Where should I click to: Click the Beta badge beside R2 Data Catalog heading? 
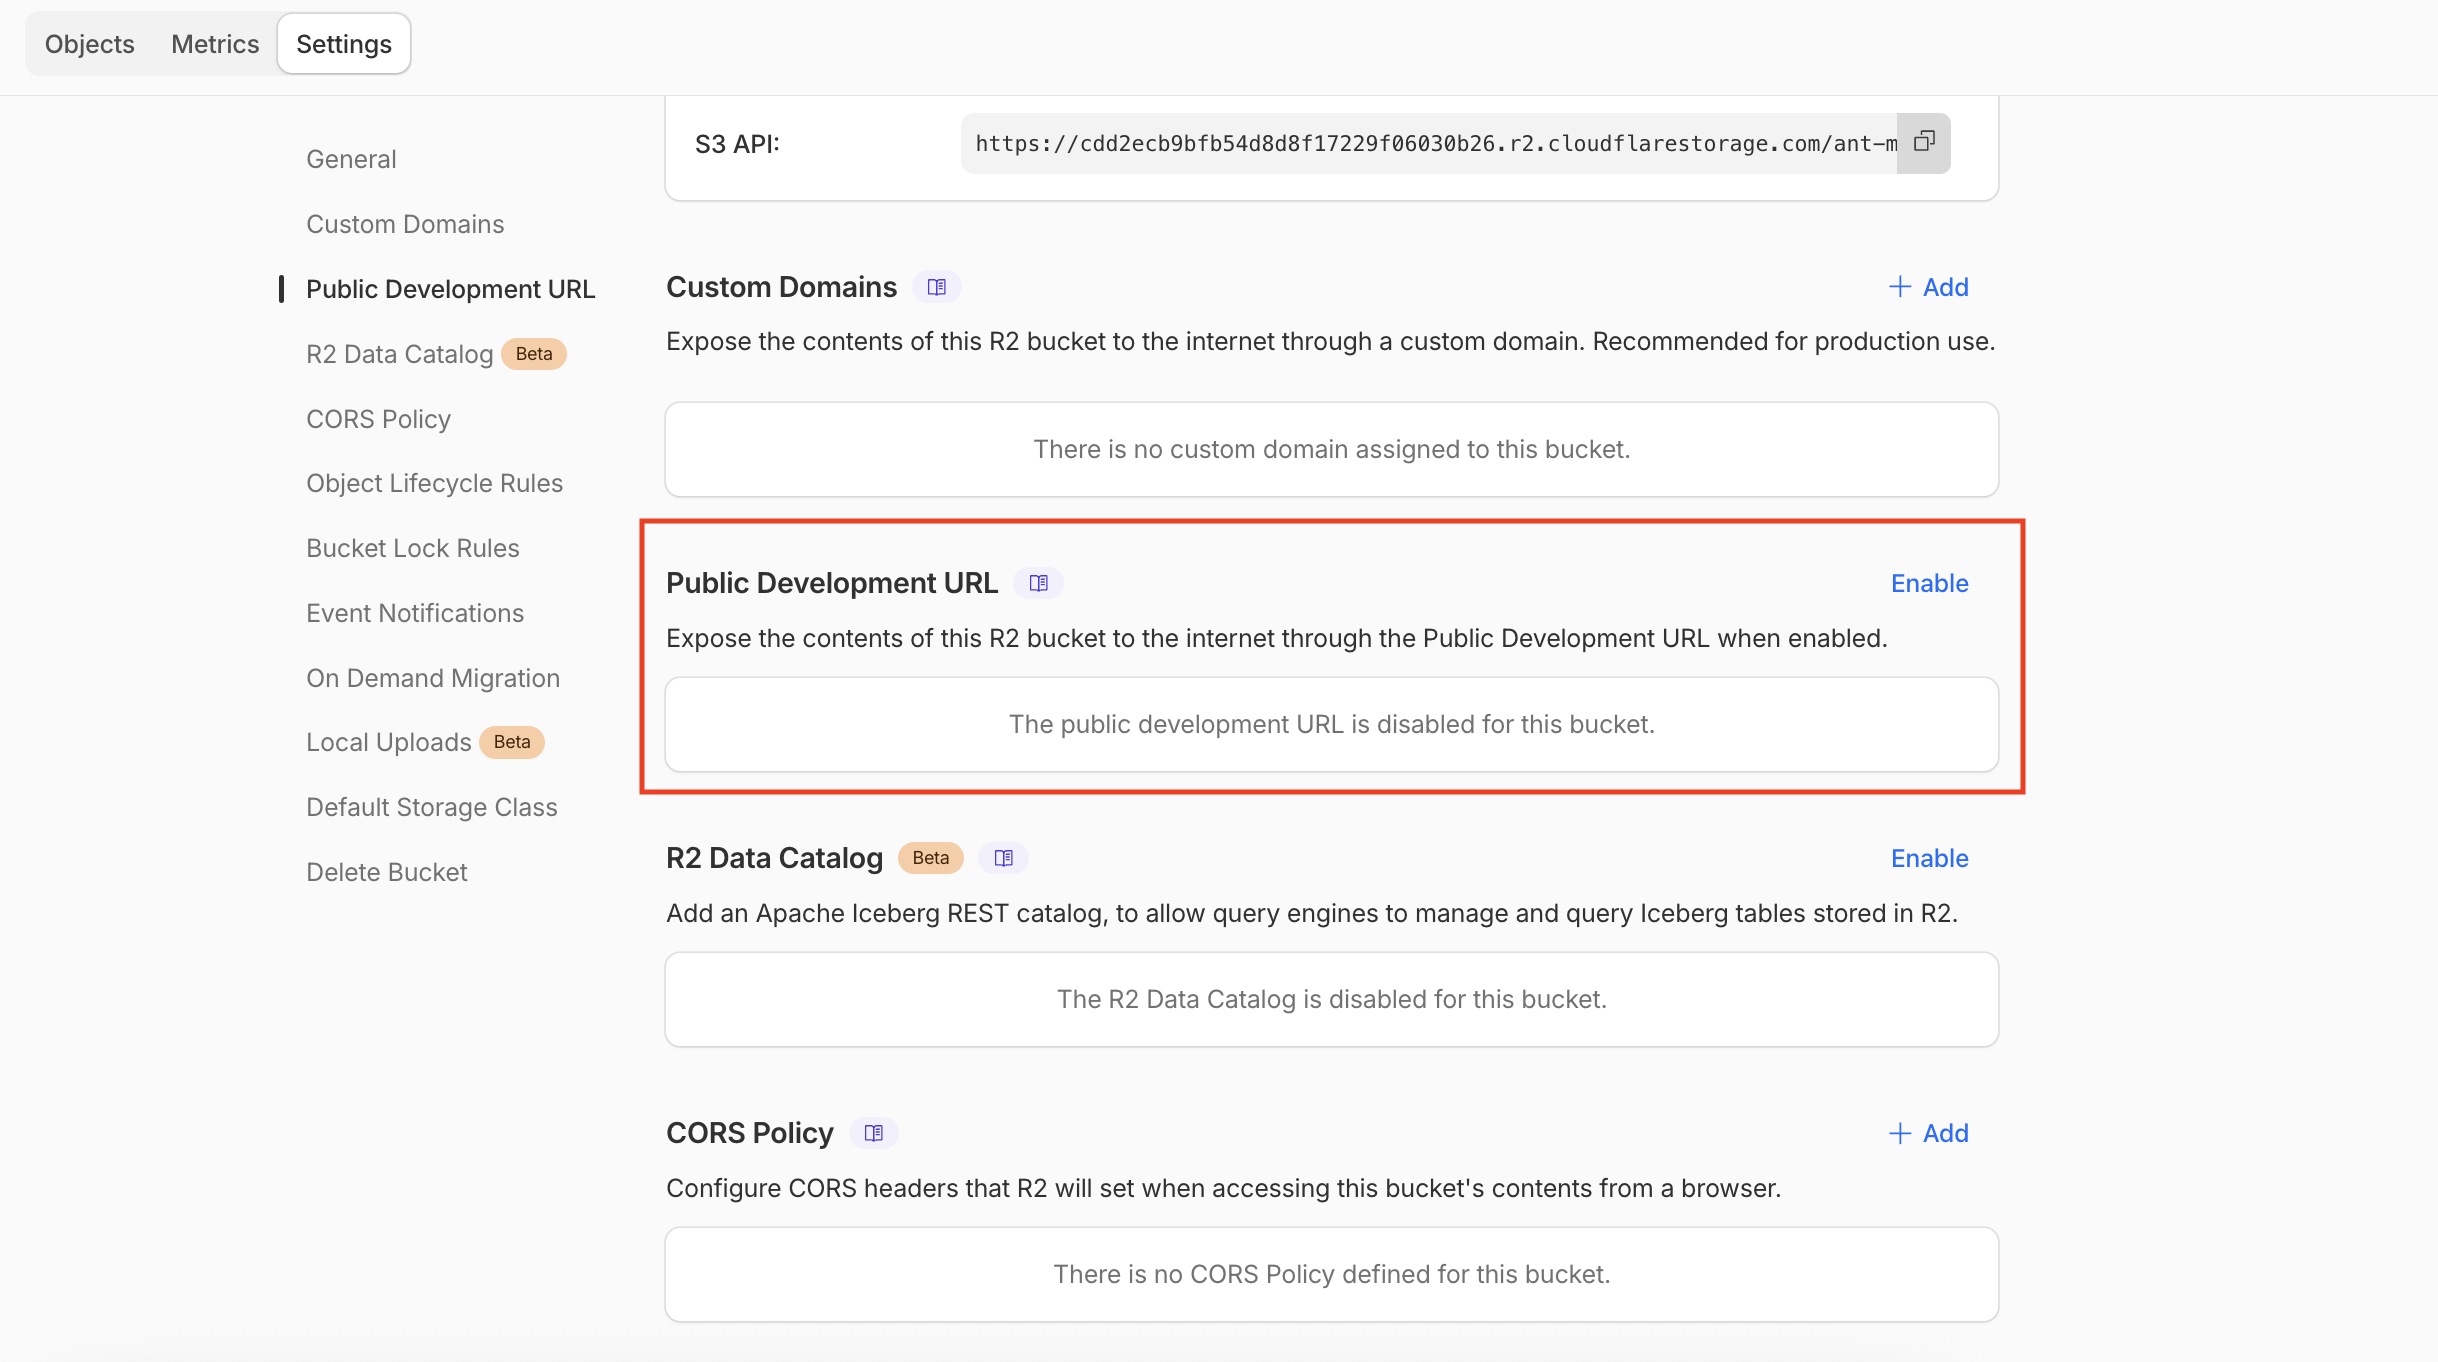[x=930, y=858]
